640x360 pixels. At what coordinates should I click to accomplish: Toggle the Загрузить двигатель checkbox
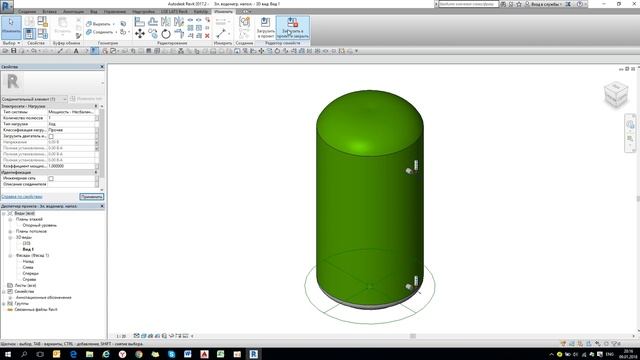(51, 136)
